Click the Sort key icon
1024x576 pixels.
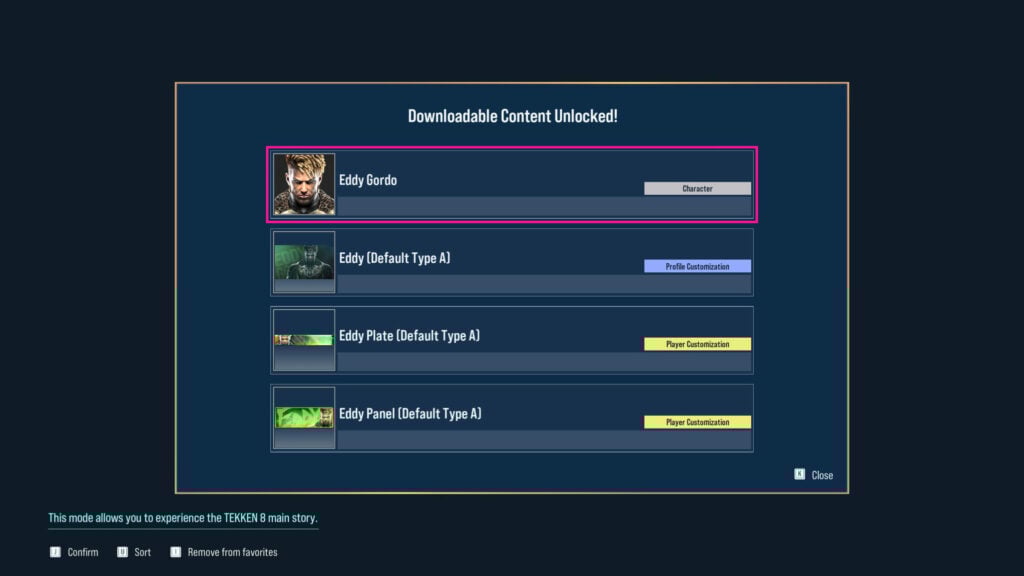(122, 552)
